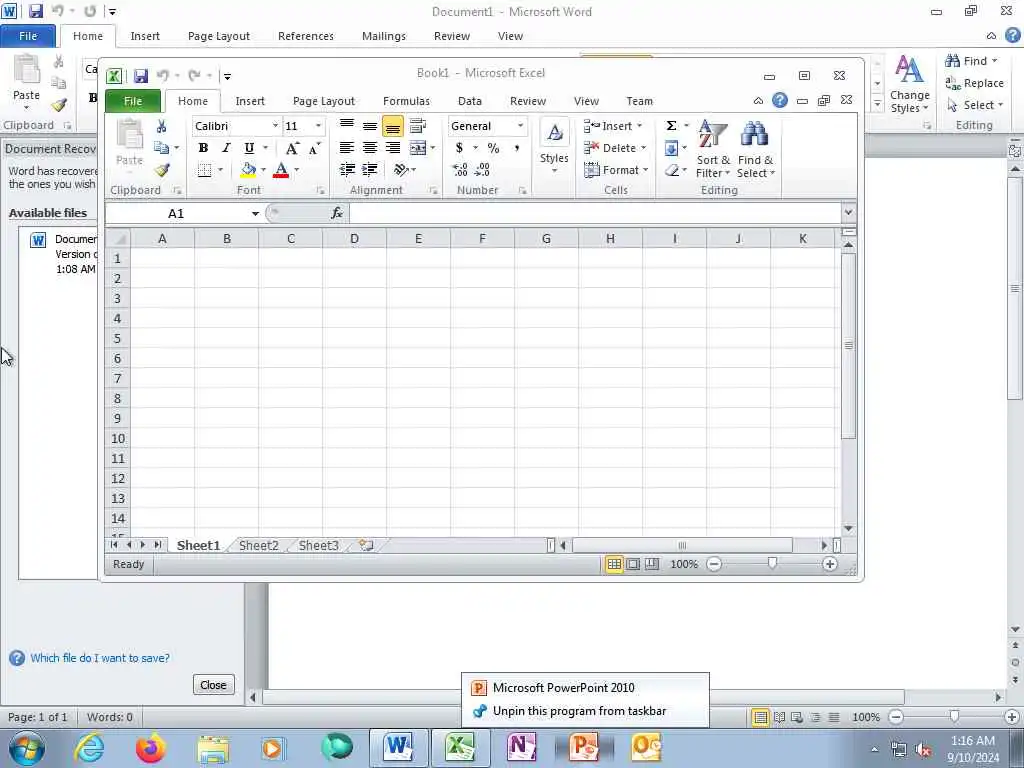This screenshot has height=768, width=1024.
Task: Click Merge & Center icon
Action: 418,148
